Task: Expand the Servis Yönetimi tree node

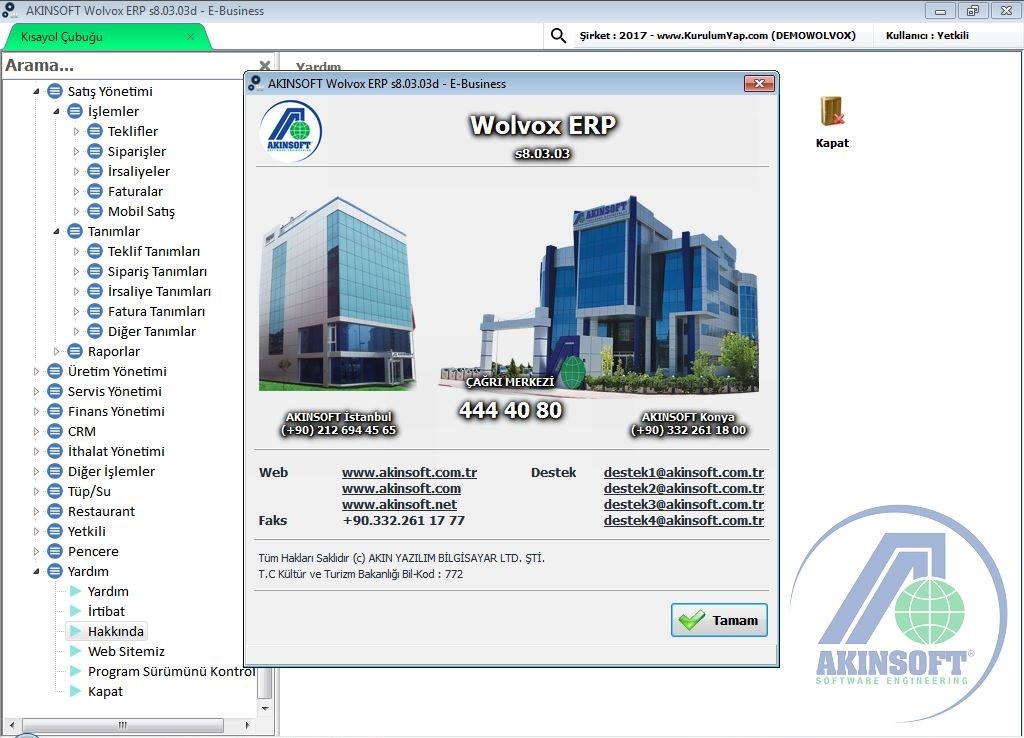Action: click(x=37, y=391)
